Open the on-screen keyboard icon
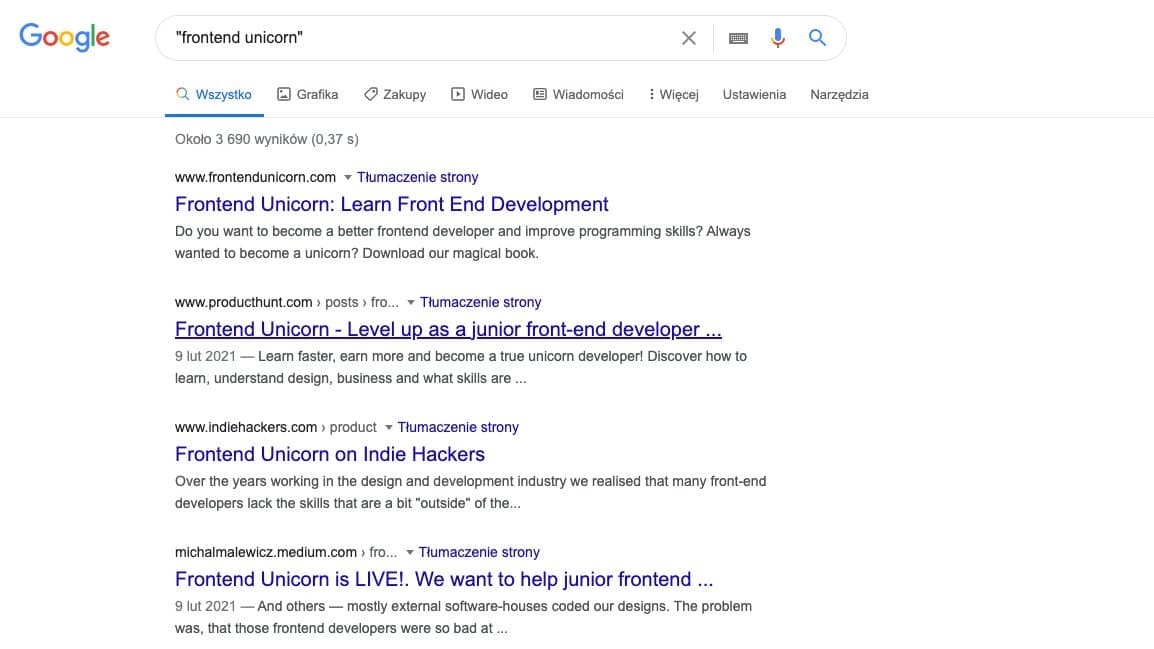Viewport: 1154px width, 649px height. coord(738,38)
